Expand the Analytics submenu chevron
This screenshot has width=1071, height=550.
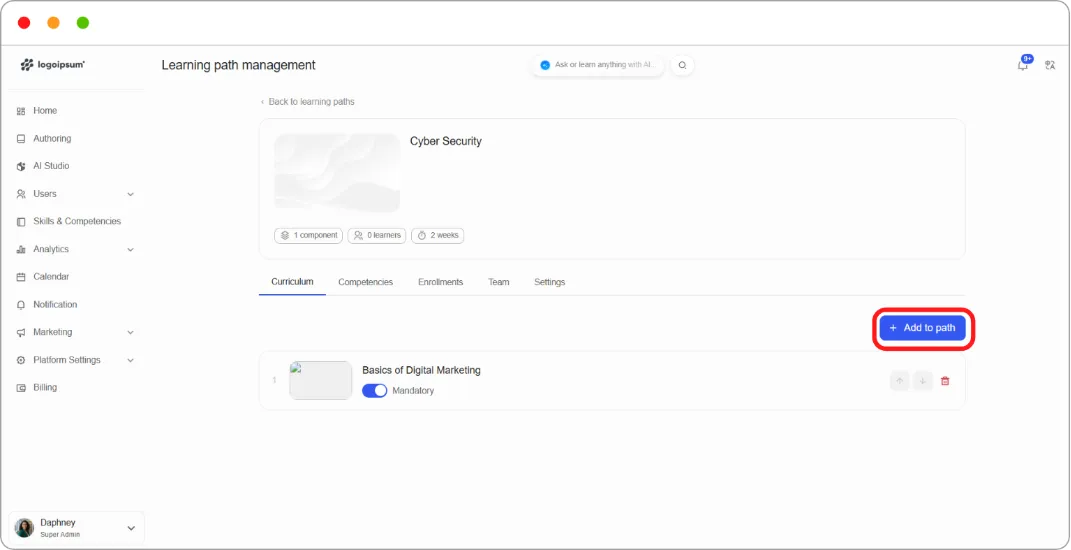130,249
